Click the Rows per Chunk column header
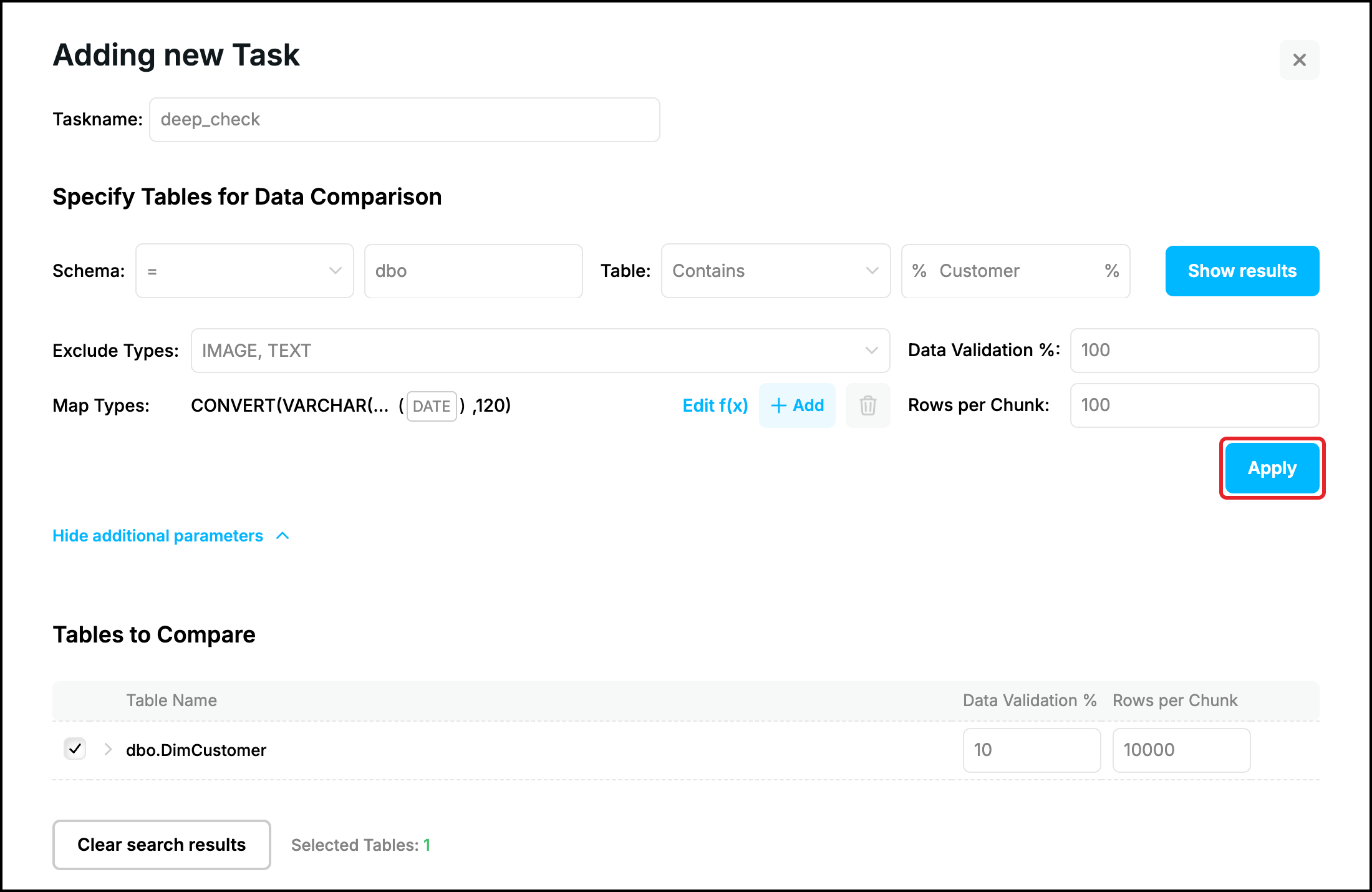The height and width of the screenshot is (892, 1372). [x=1175, y=700]
